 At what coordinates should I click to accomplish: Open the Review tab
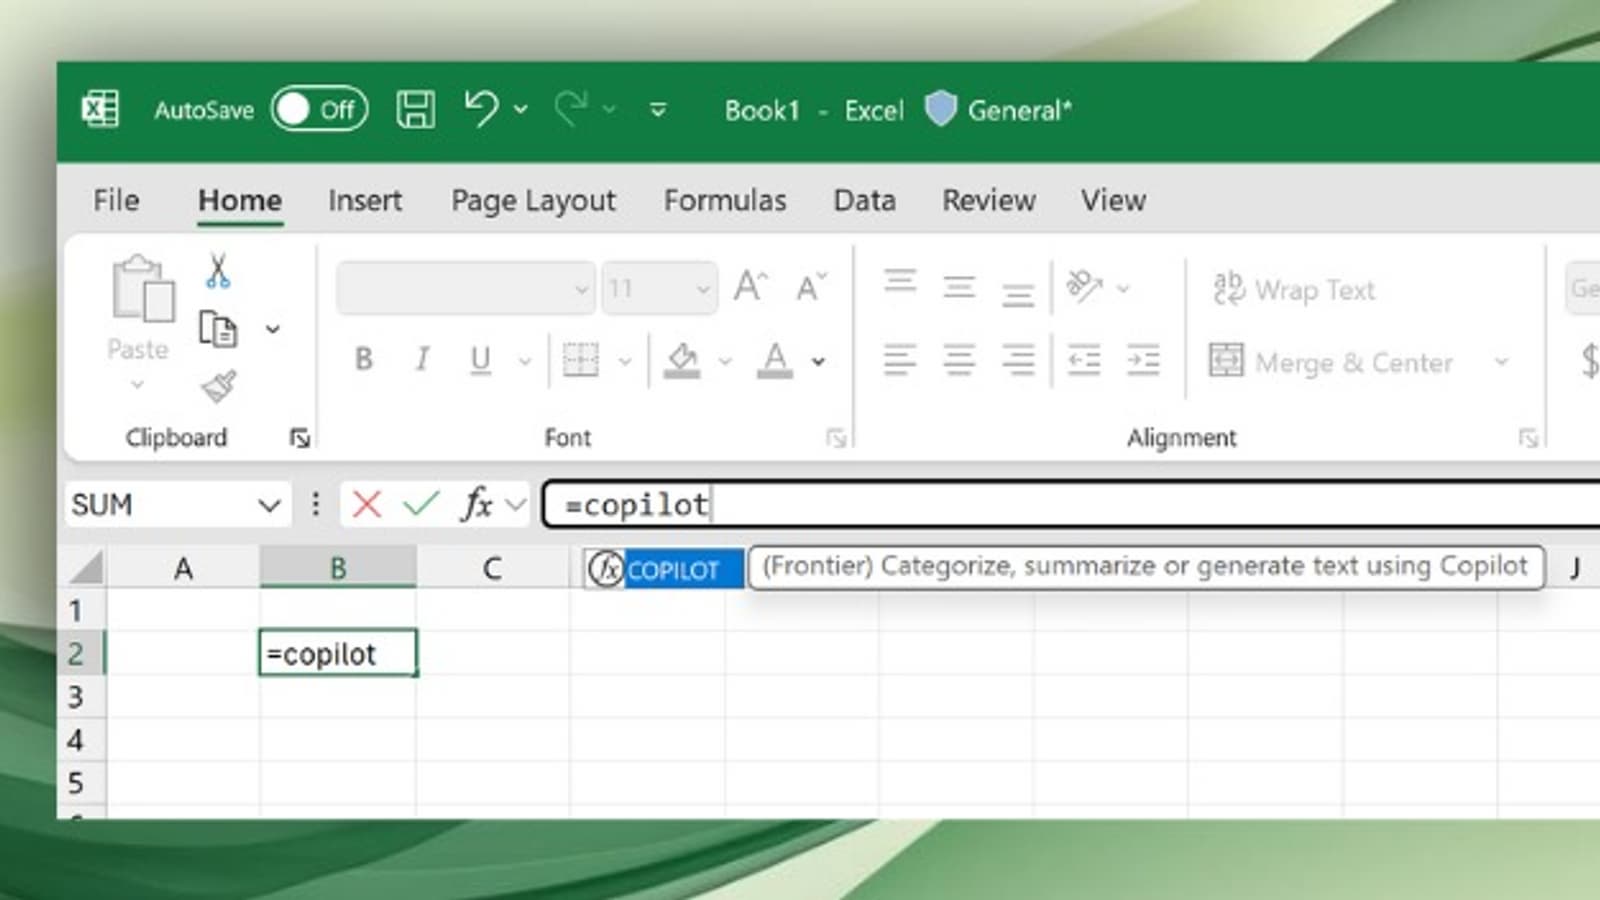pos(988,200)
